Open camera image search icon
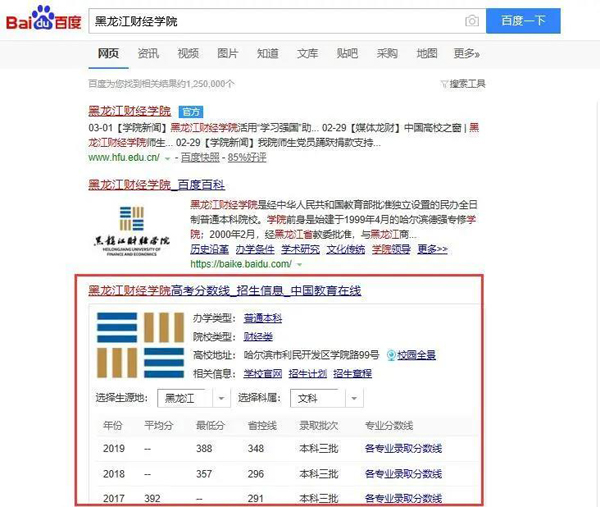This screenshot has height=507, width=600. [x=472, y=21]
